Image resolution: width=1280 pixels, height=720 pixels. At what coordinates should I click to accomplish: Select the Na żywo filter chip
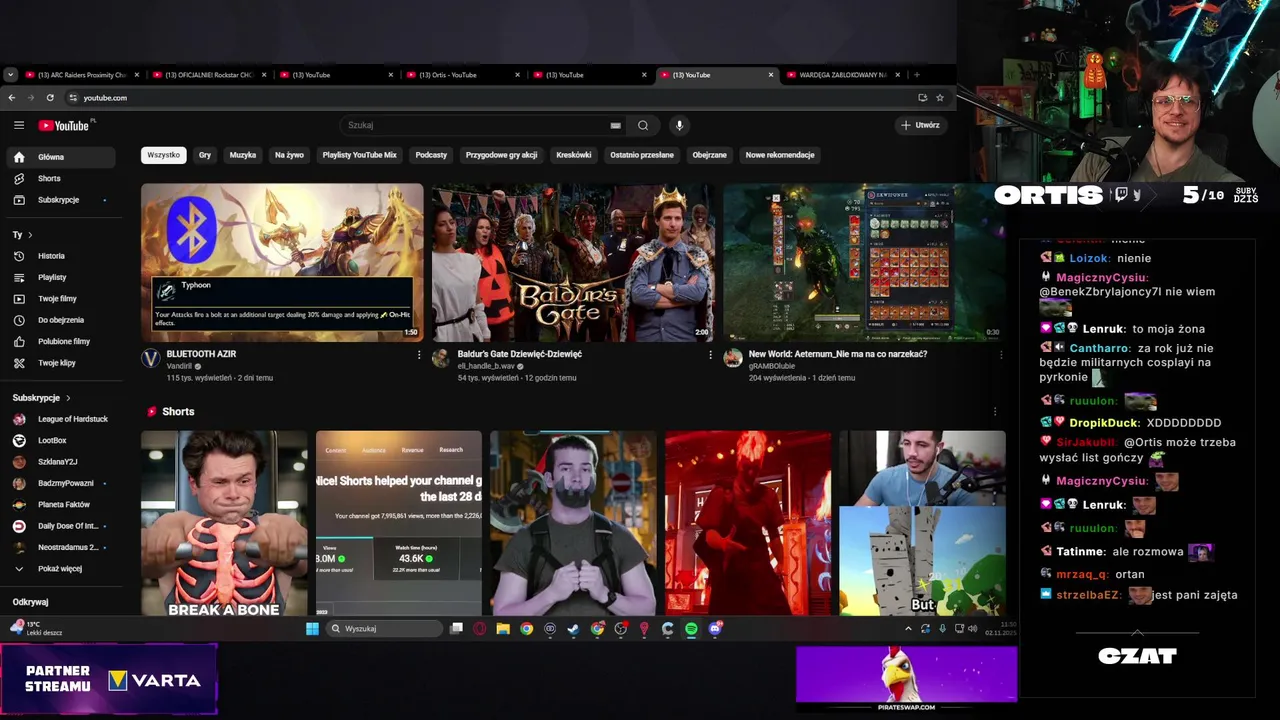click(289, 155)
